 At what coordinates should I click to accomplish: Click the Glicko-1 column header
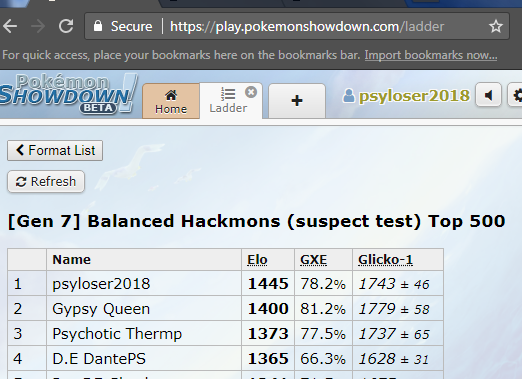pos(385,260)
